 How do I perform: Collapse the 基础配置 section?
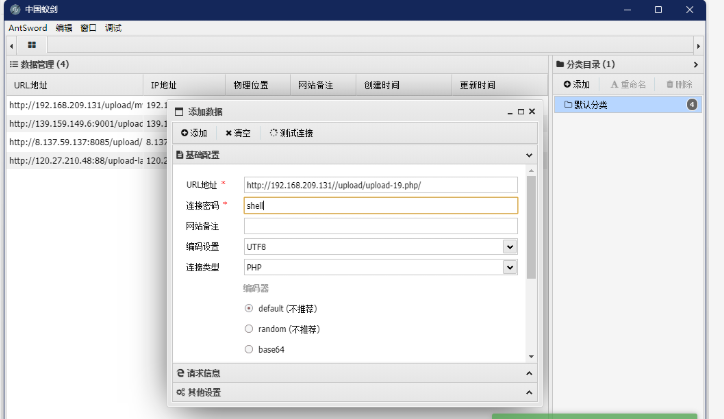point(529,155)
